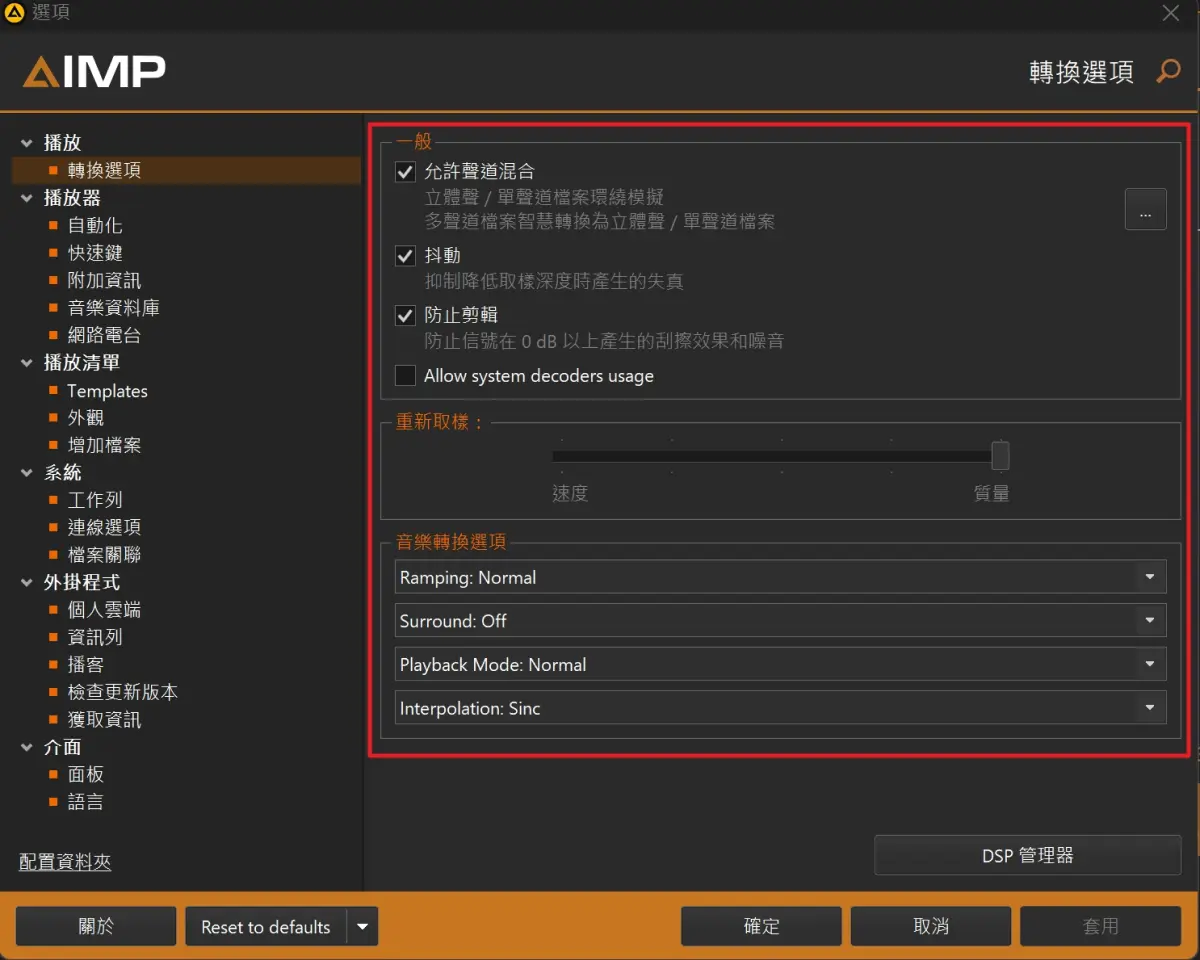Open Templates settings page
1200x960 pixels.
(107, 391)
